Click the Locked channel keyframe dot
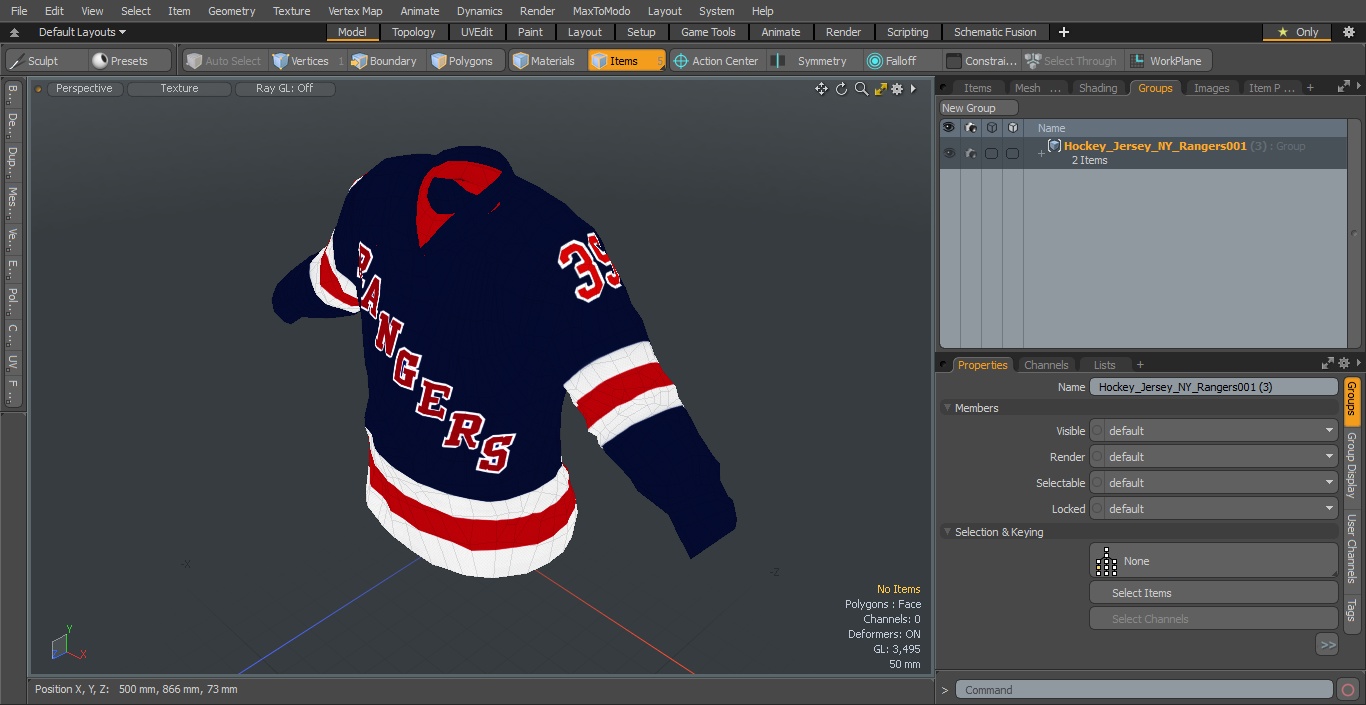Screen dimensions: 1366x705 [x=1097, y=509]
